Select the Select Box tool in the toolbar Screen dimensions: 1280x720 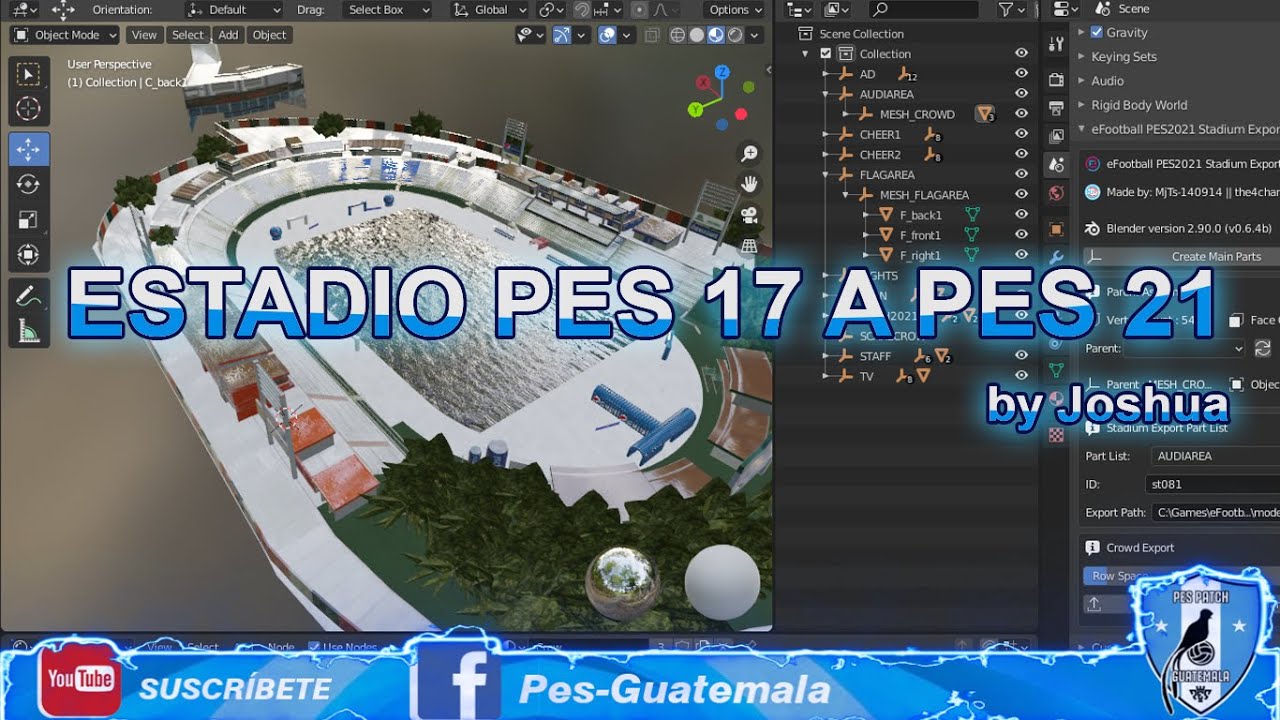tap(29, 75)
